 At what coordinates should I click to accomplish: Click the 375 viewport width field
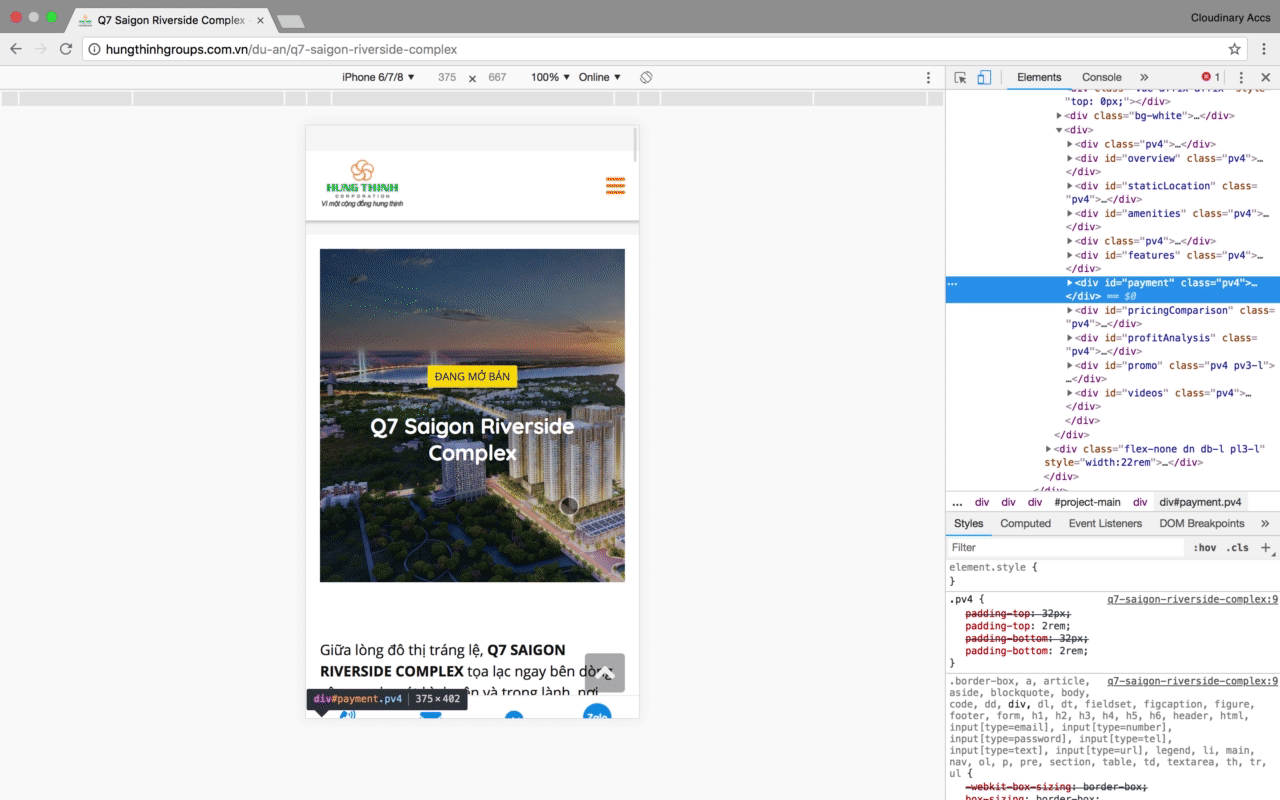pyautogui.click(x=447, y=77)
